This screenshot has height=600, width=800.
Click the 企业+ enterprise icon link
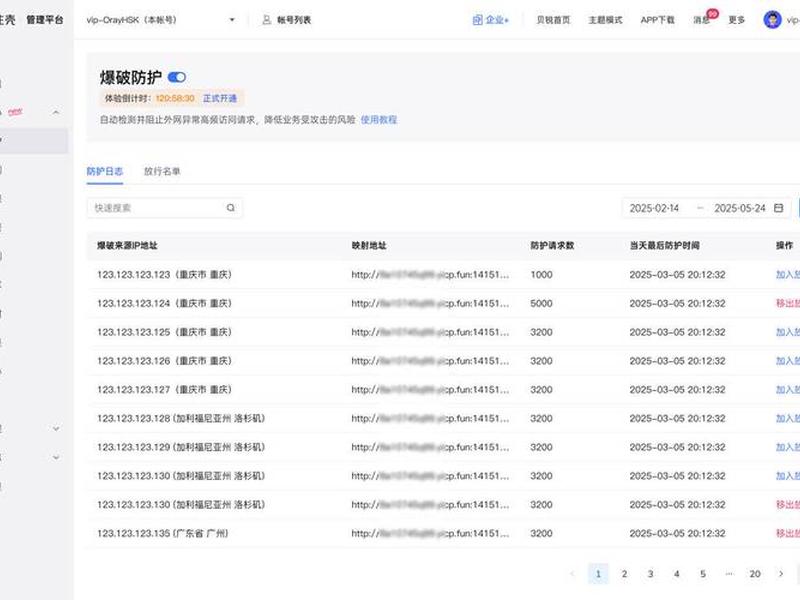point(490,20)
